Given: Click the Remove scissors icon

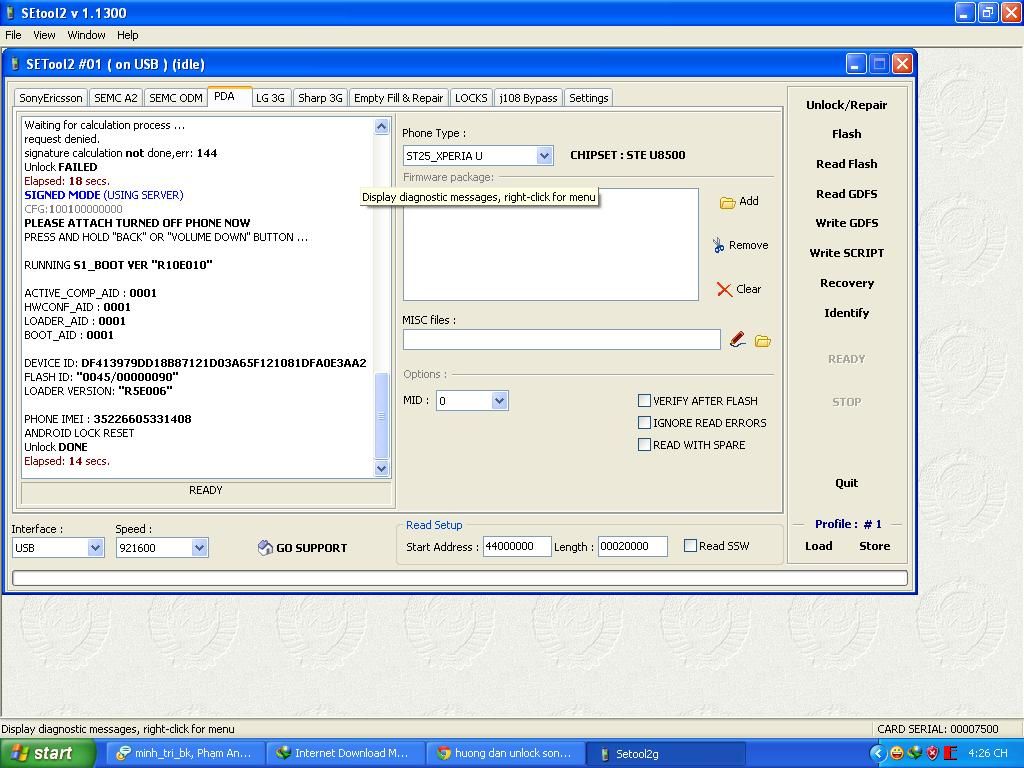Looking at the screenshot, I should tap(718, 246).
